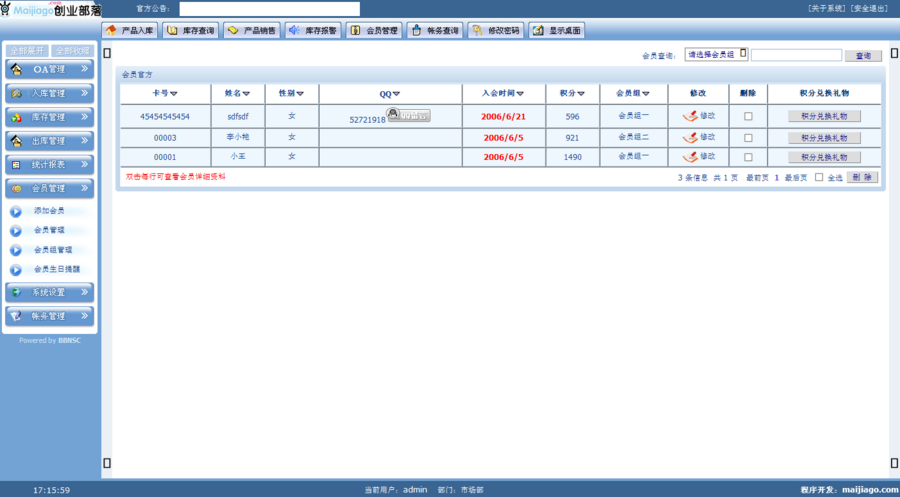The image size is (900, 497).
Task: Sort by 积分 column arrow
Action: [581, 94]
